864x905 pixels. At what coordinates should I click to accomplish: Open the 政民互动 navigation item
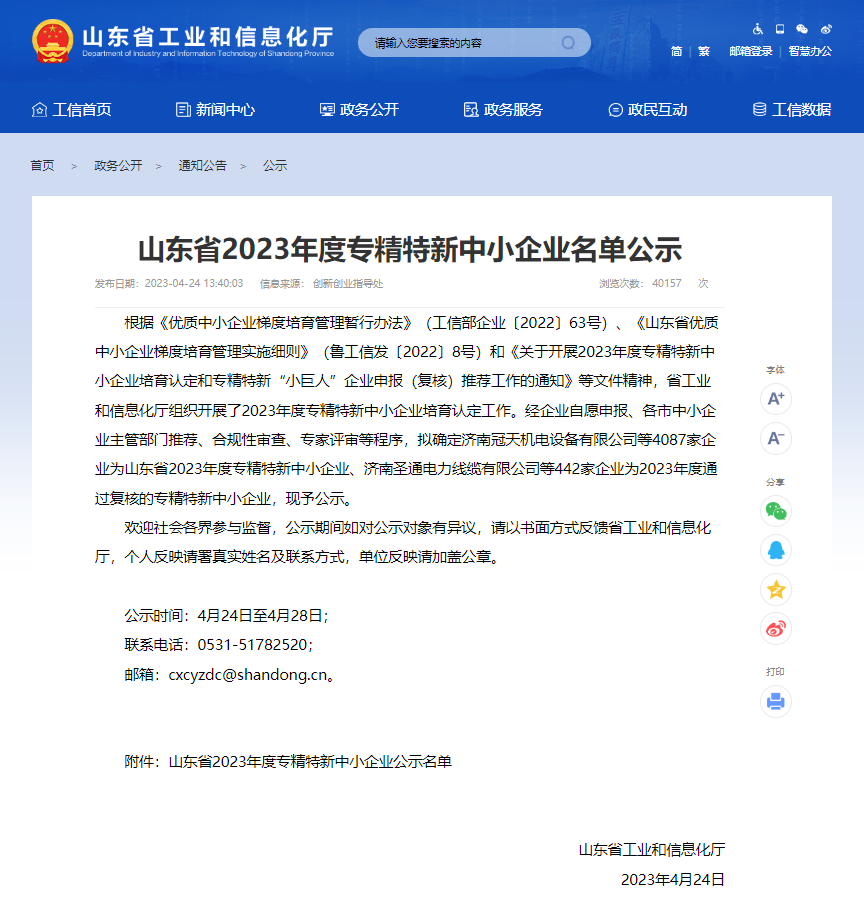point(648,110)
